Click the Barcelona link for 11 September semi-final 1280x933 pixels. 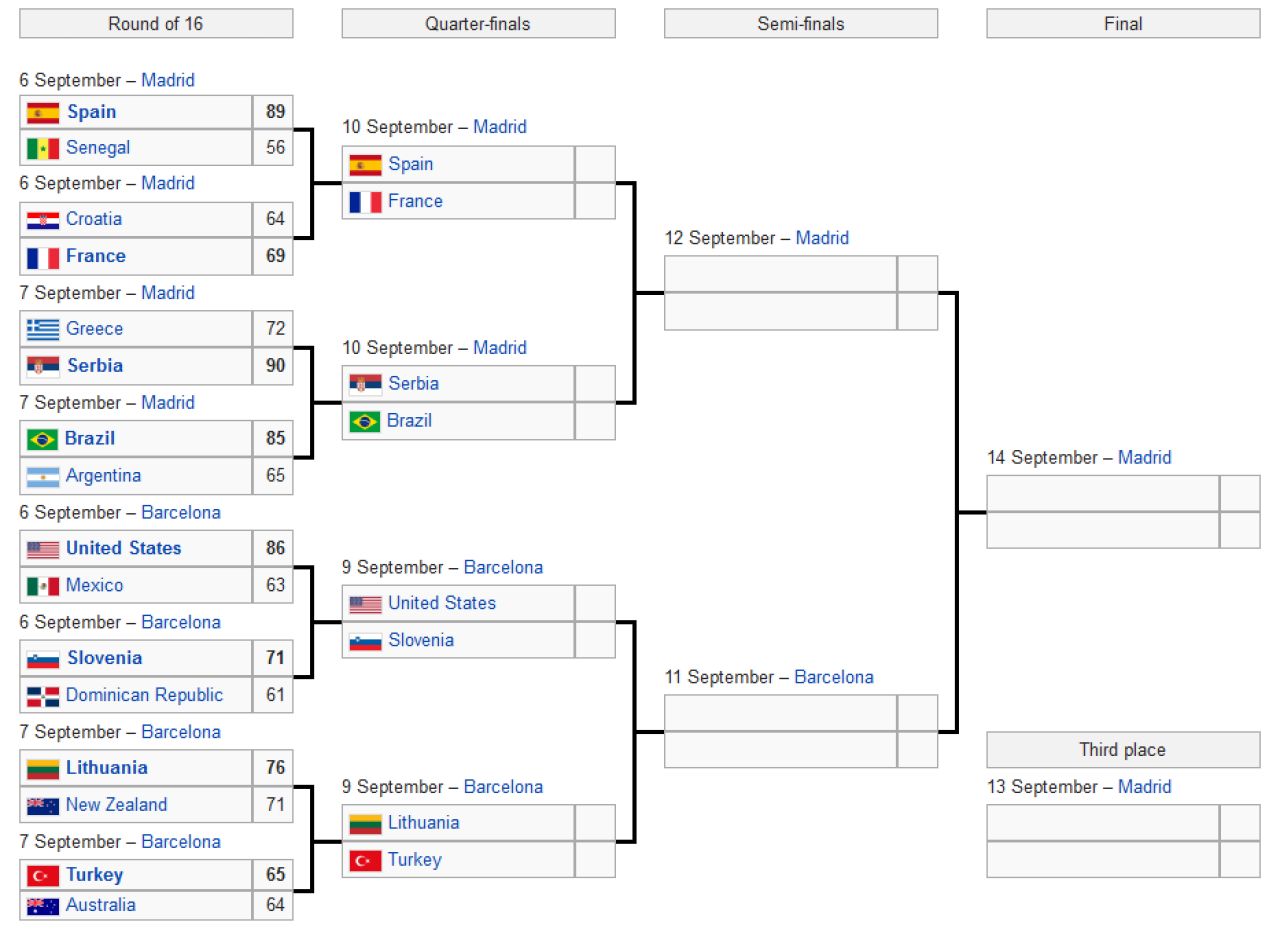(834, 677)
